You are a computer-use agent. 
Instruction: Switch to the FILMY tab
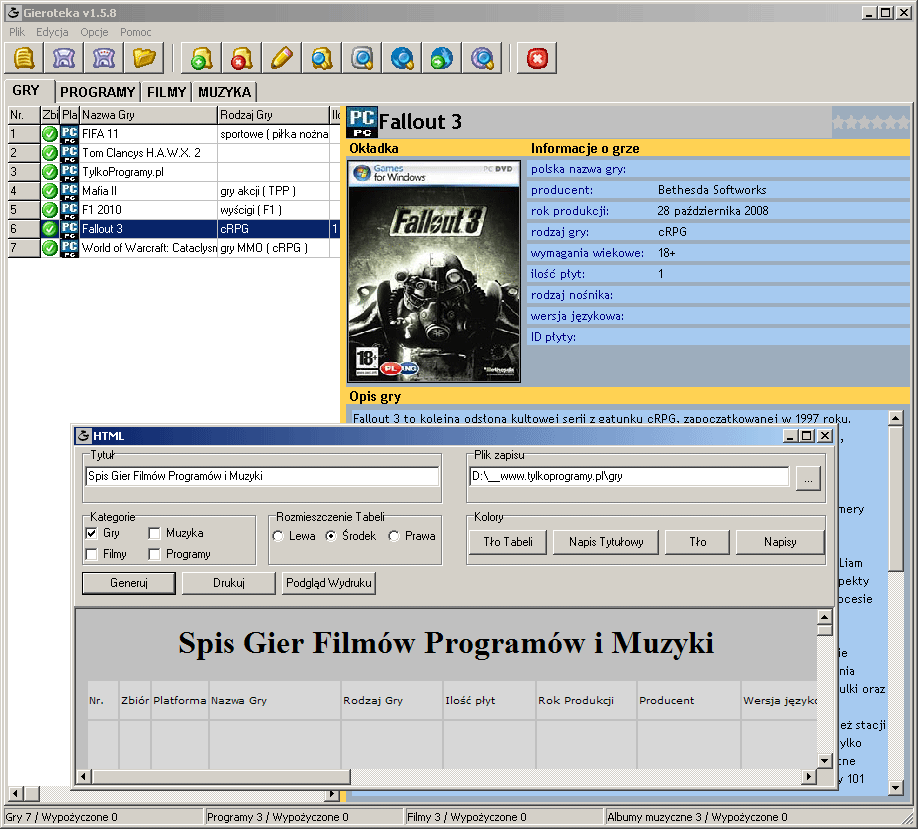[x=166, y=92]
